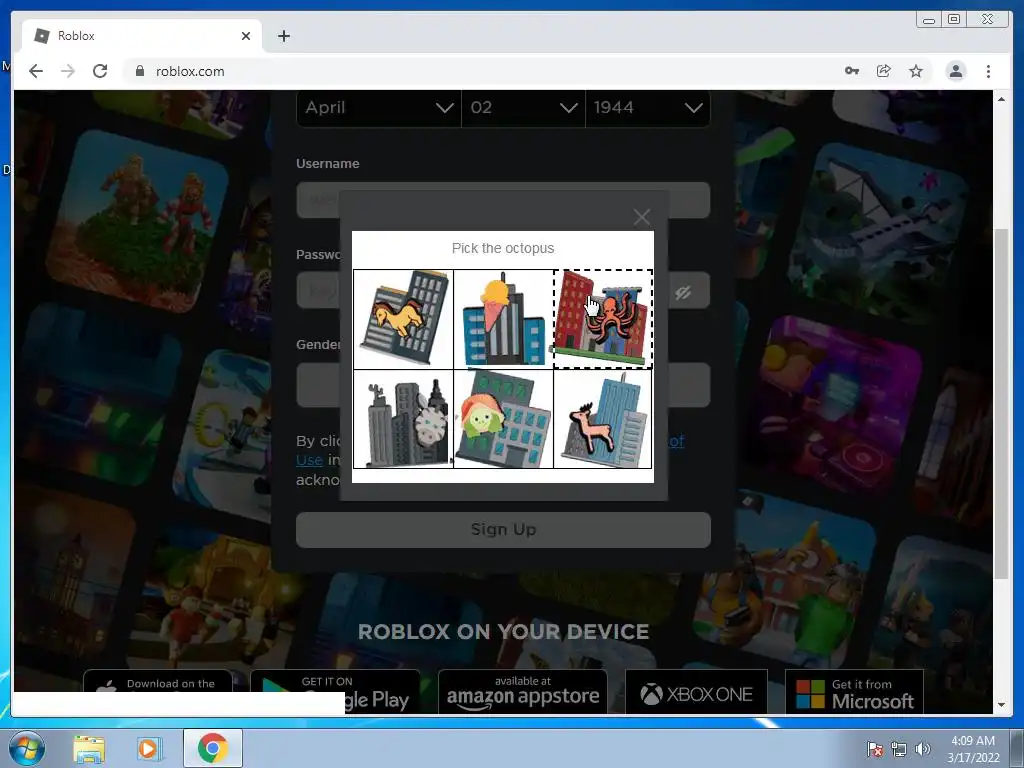Open the taskbar clock showing 4:09 AM
Screen dimensions: 1024x768
click(973, 749)
